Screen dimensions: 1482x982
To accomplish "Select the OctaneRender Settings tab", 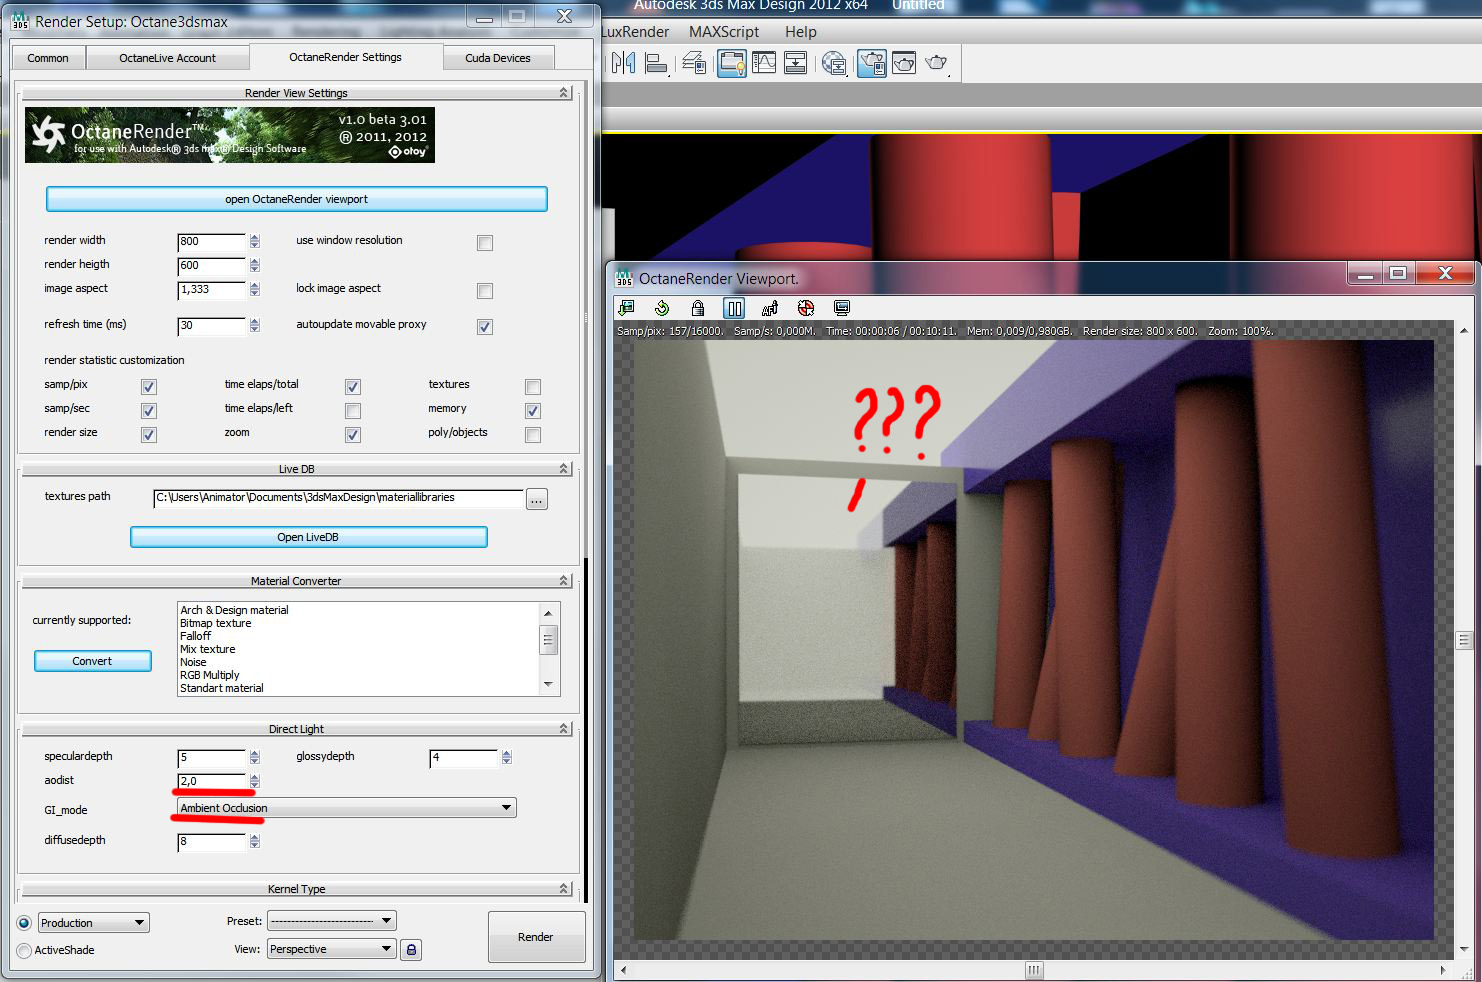I will (x=346, y=57).
